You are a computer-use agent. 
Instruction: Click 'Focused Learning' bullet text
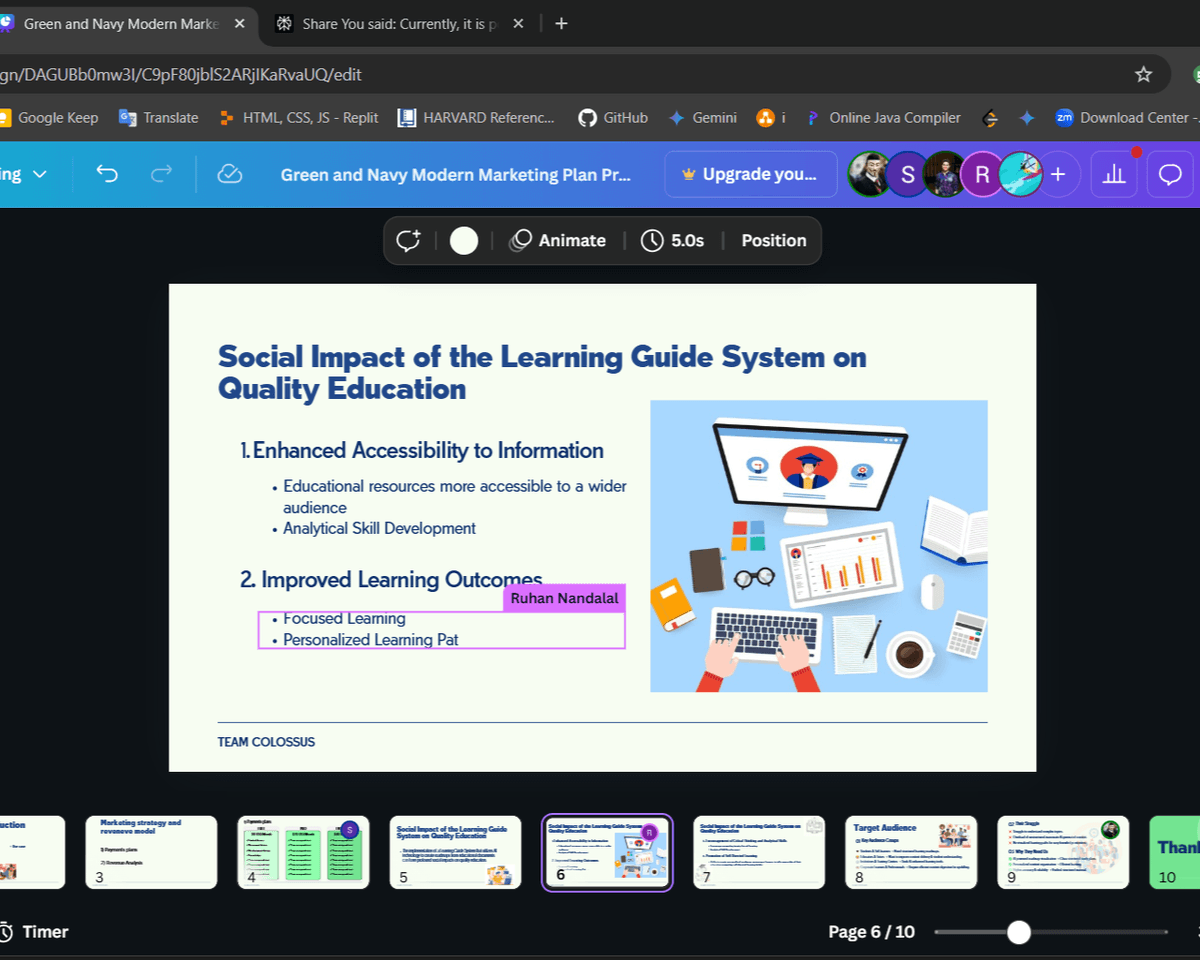344,619
